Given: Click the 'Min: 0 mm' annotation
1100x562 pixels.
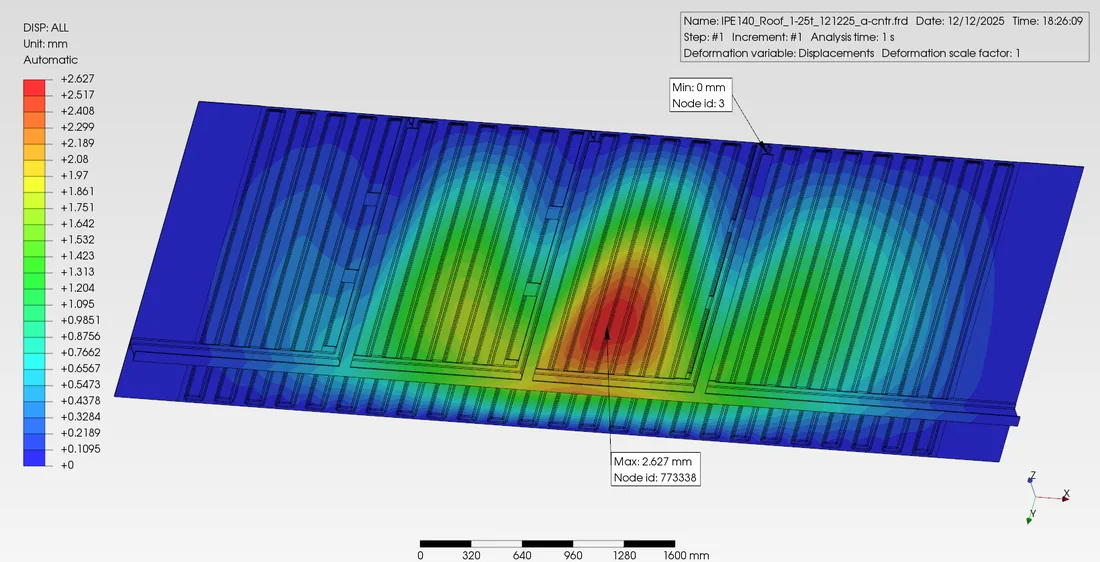Looking at the screenshot, I should [699, 88].
